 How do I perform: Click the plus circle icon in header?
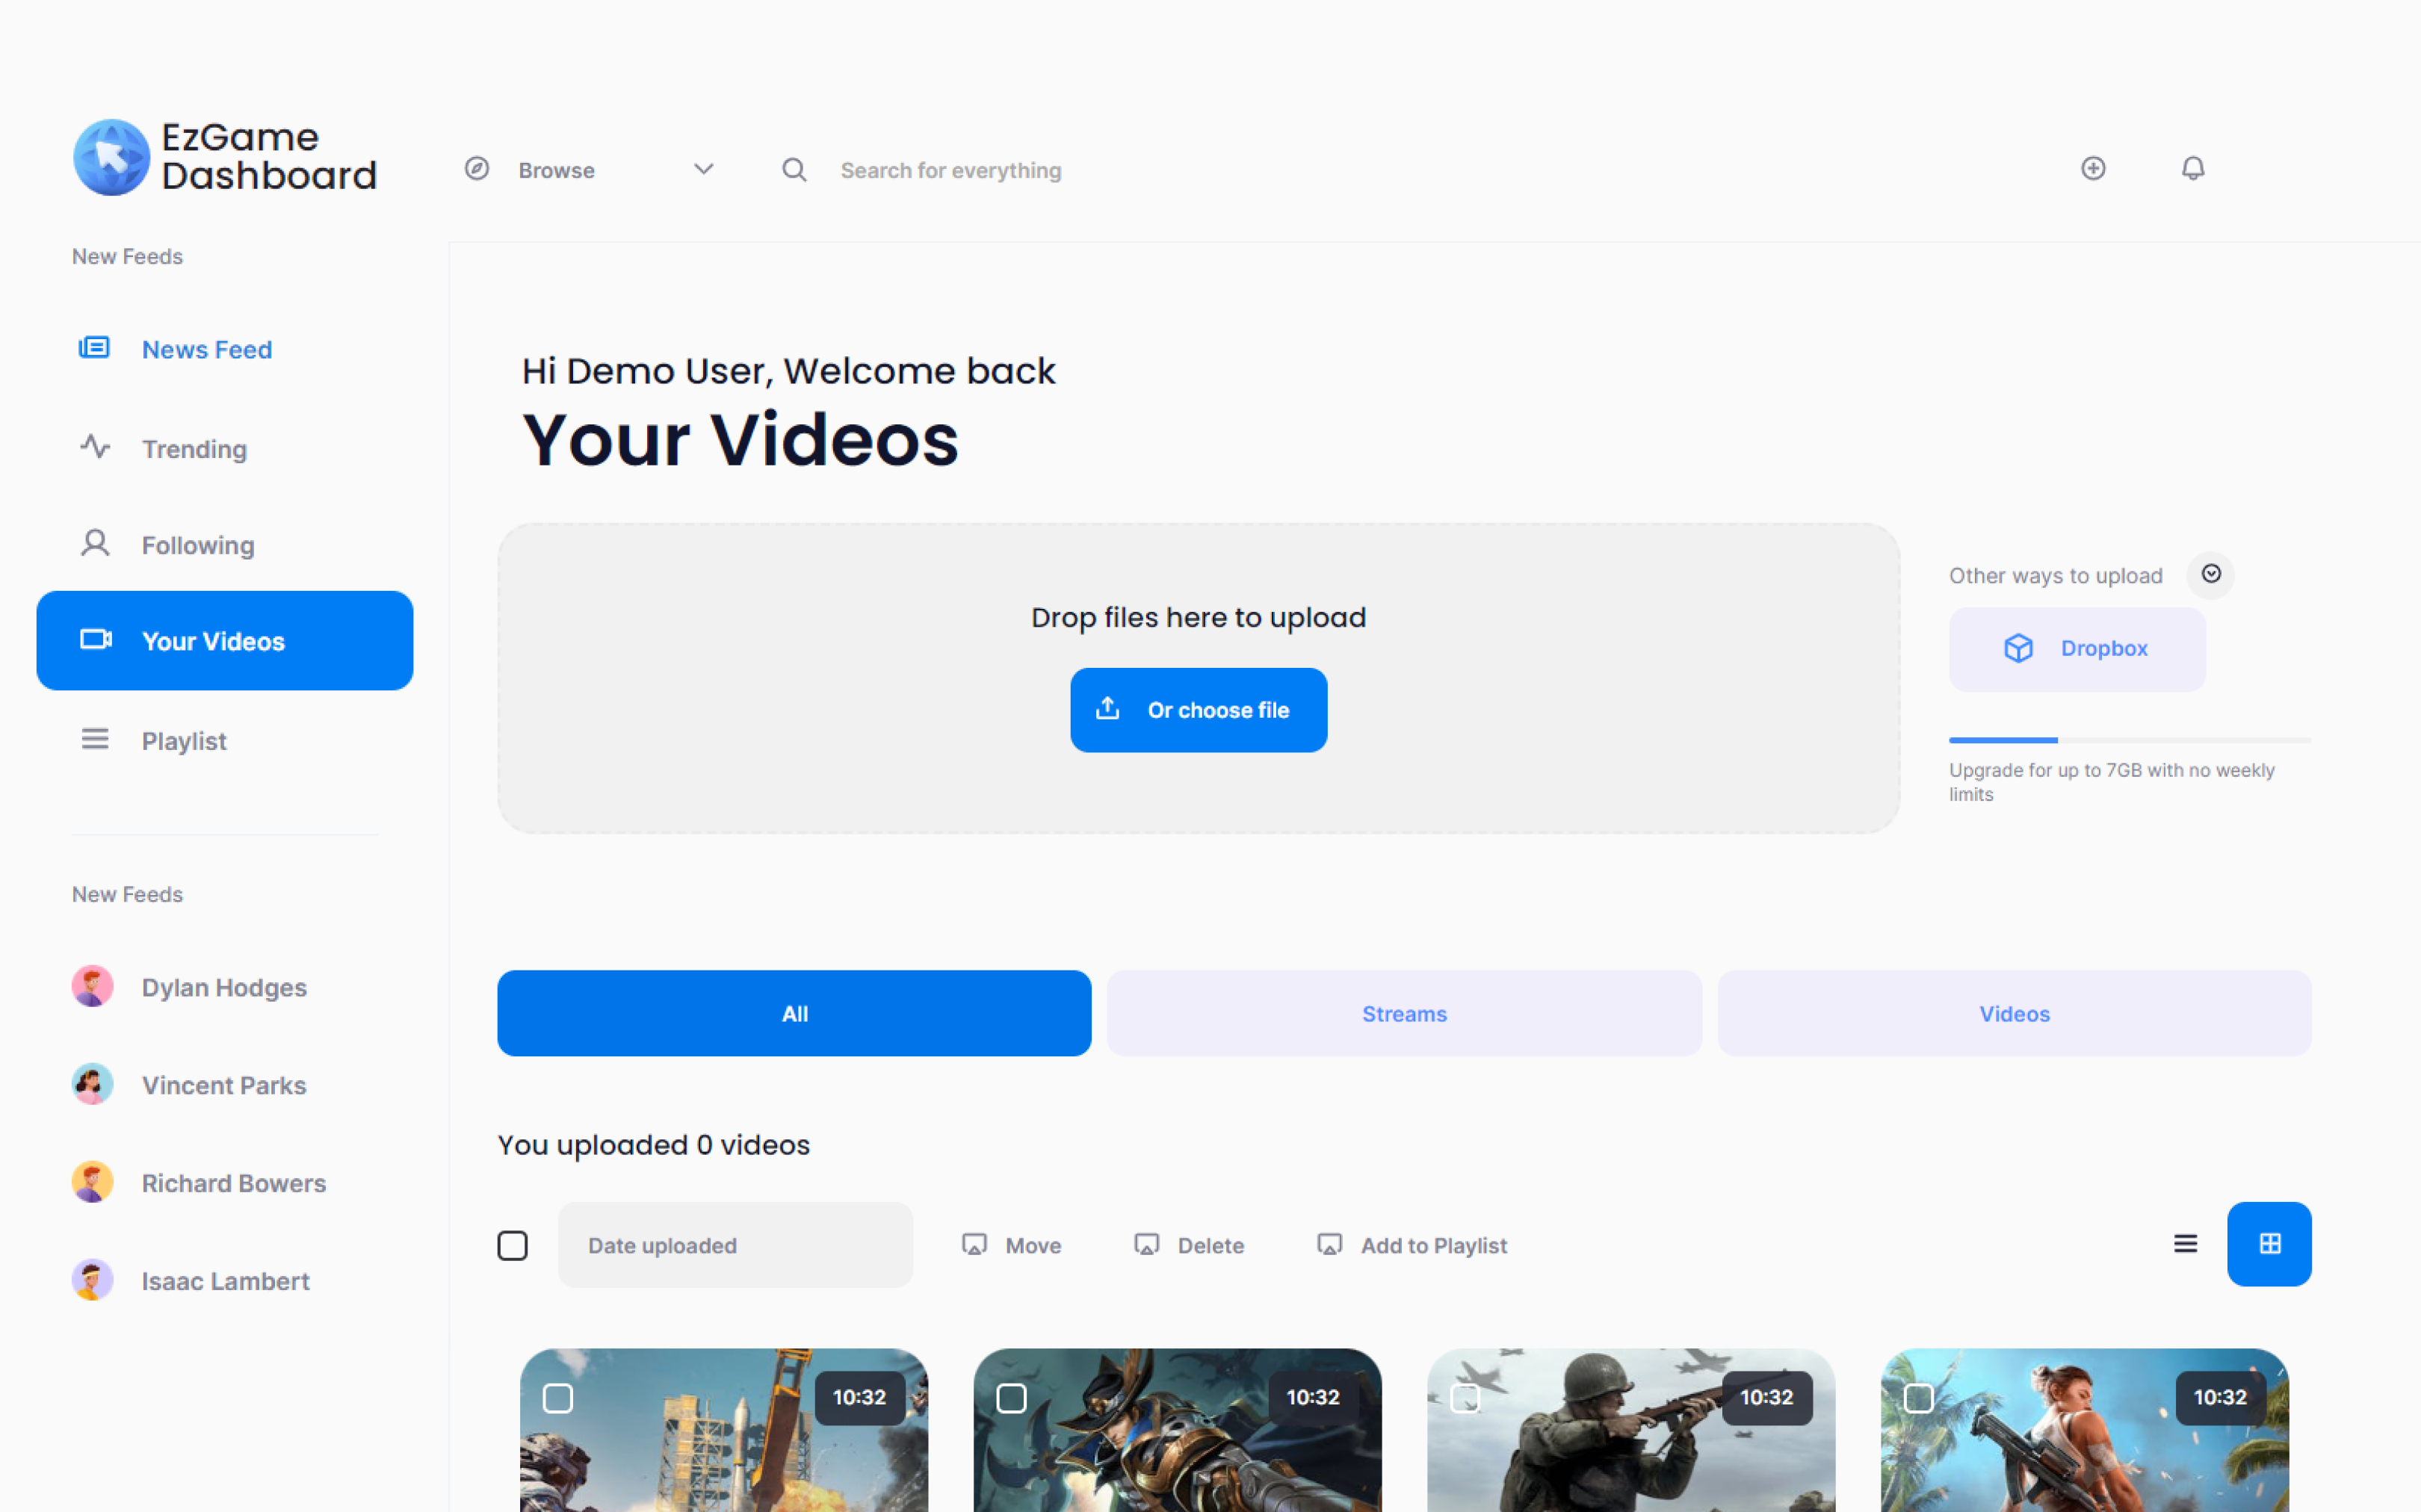(x=2093, y=168)
